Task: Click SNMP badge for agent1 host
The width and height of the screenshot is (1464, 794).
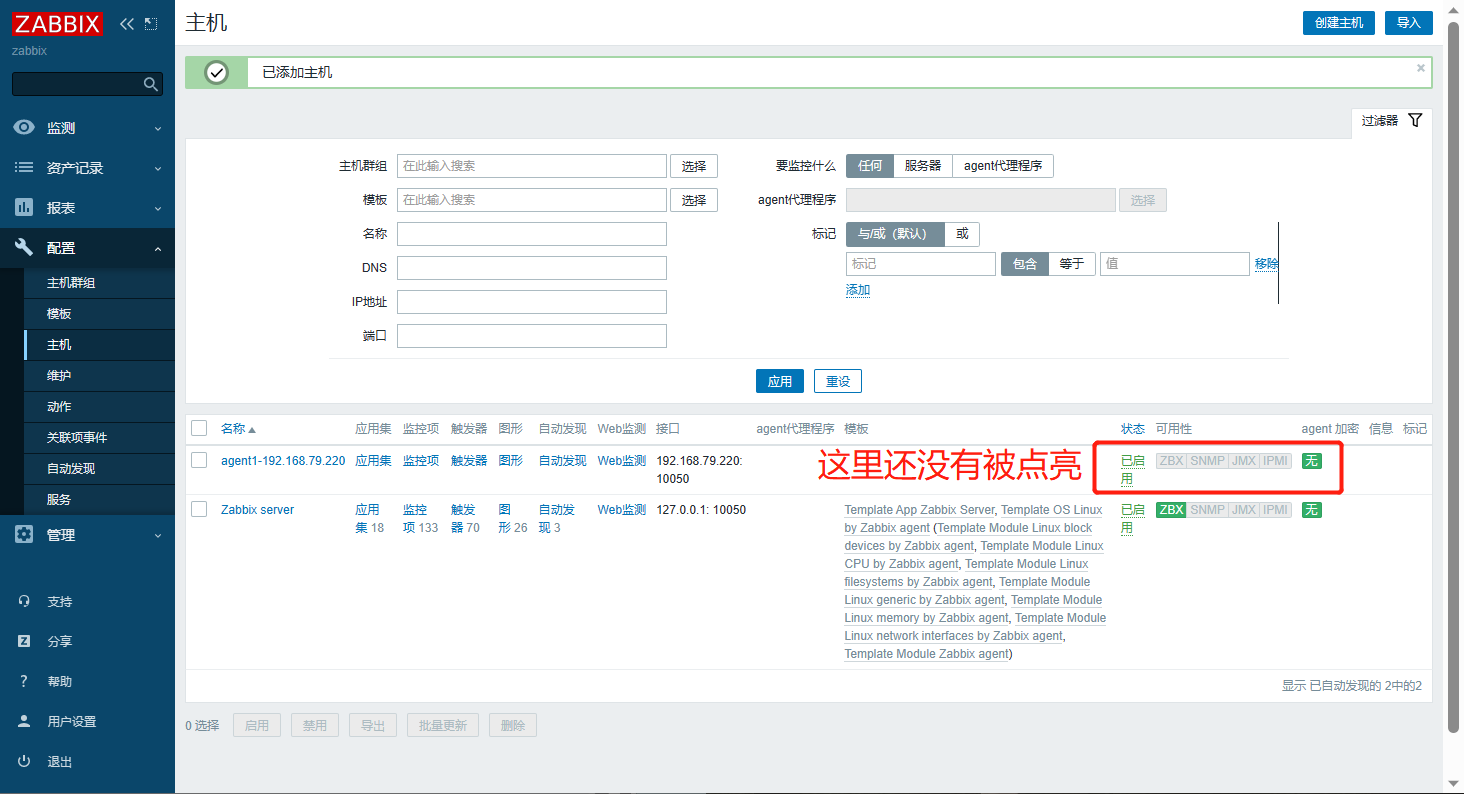Action: (1207, 461)
